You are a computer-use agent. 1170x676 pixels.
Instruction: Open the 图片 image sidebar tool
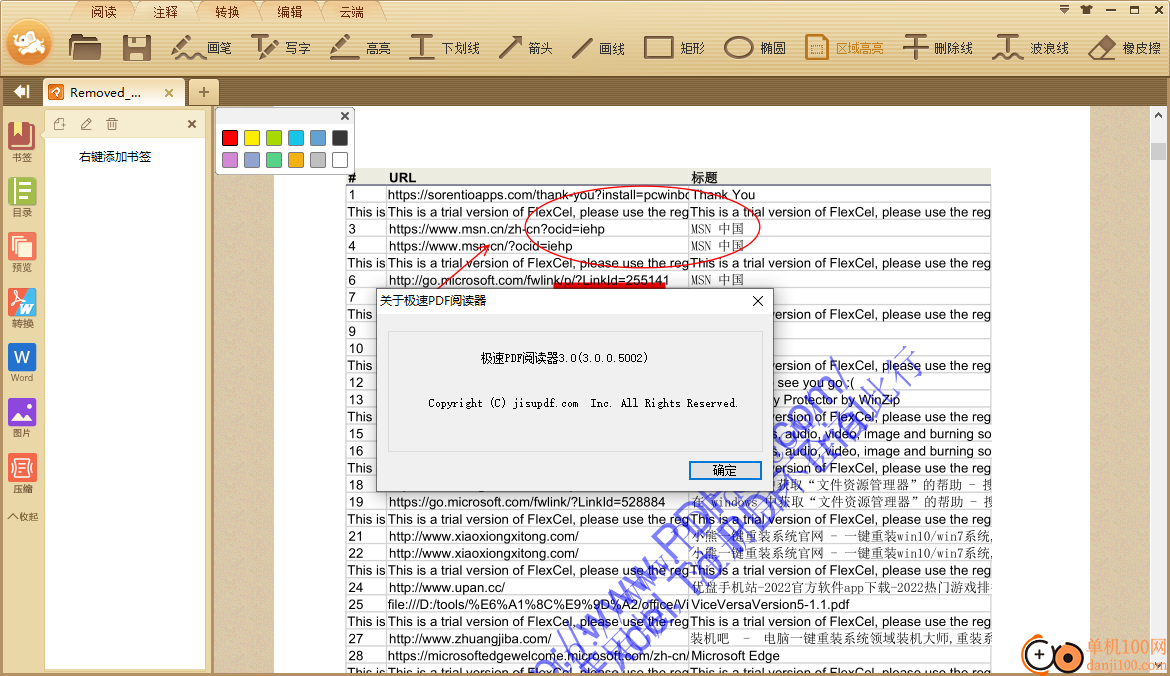[22, 418]
